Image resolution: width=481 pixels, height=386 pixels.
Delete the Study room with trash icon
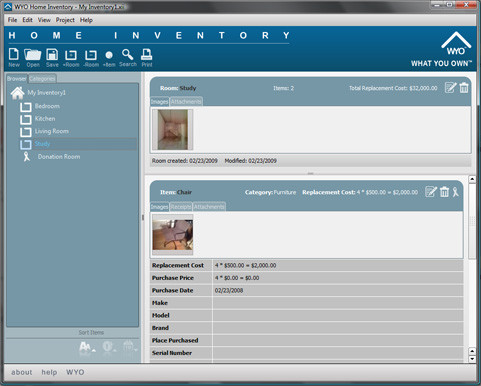click(464, 88)
